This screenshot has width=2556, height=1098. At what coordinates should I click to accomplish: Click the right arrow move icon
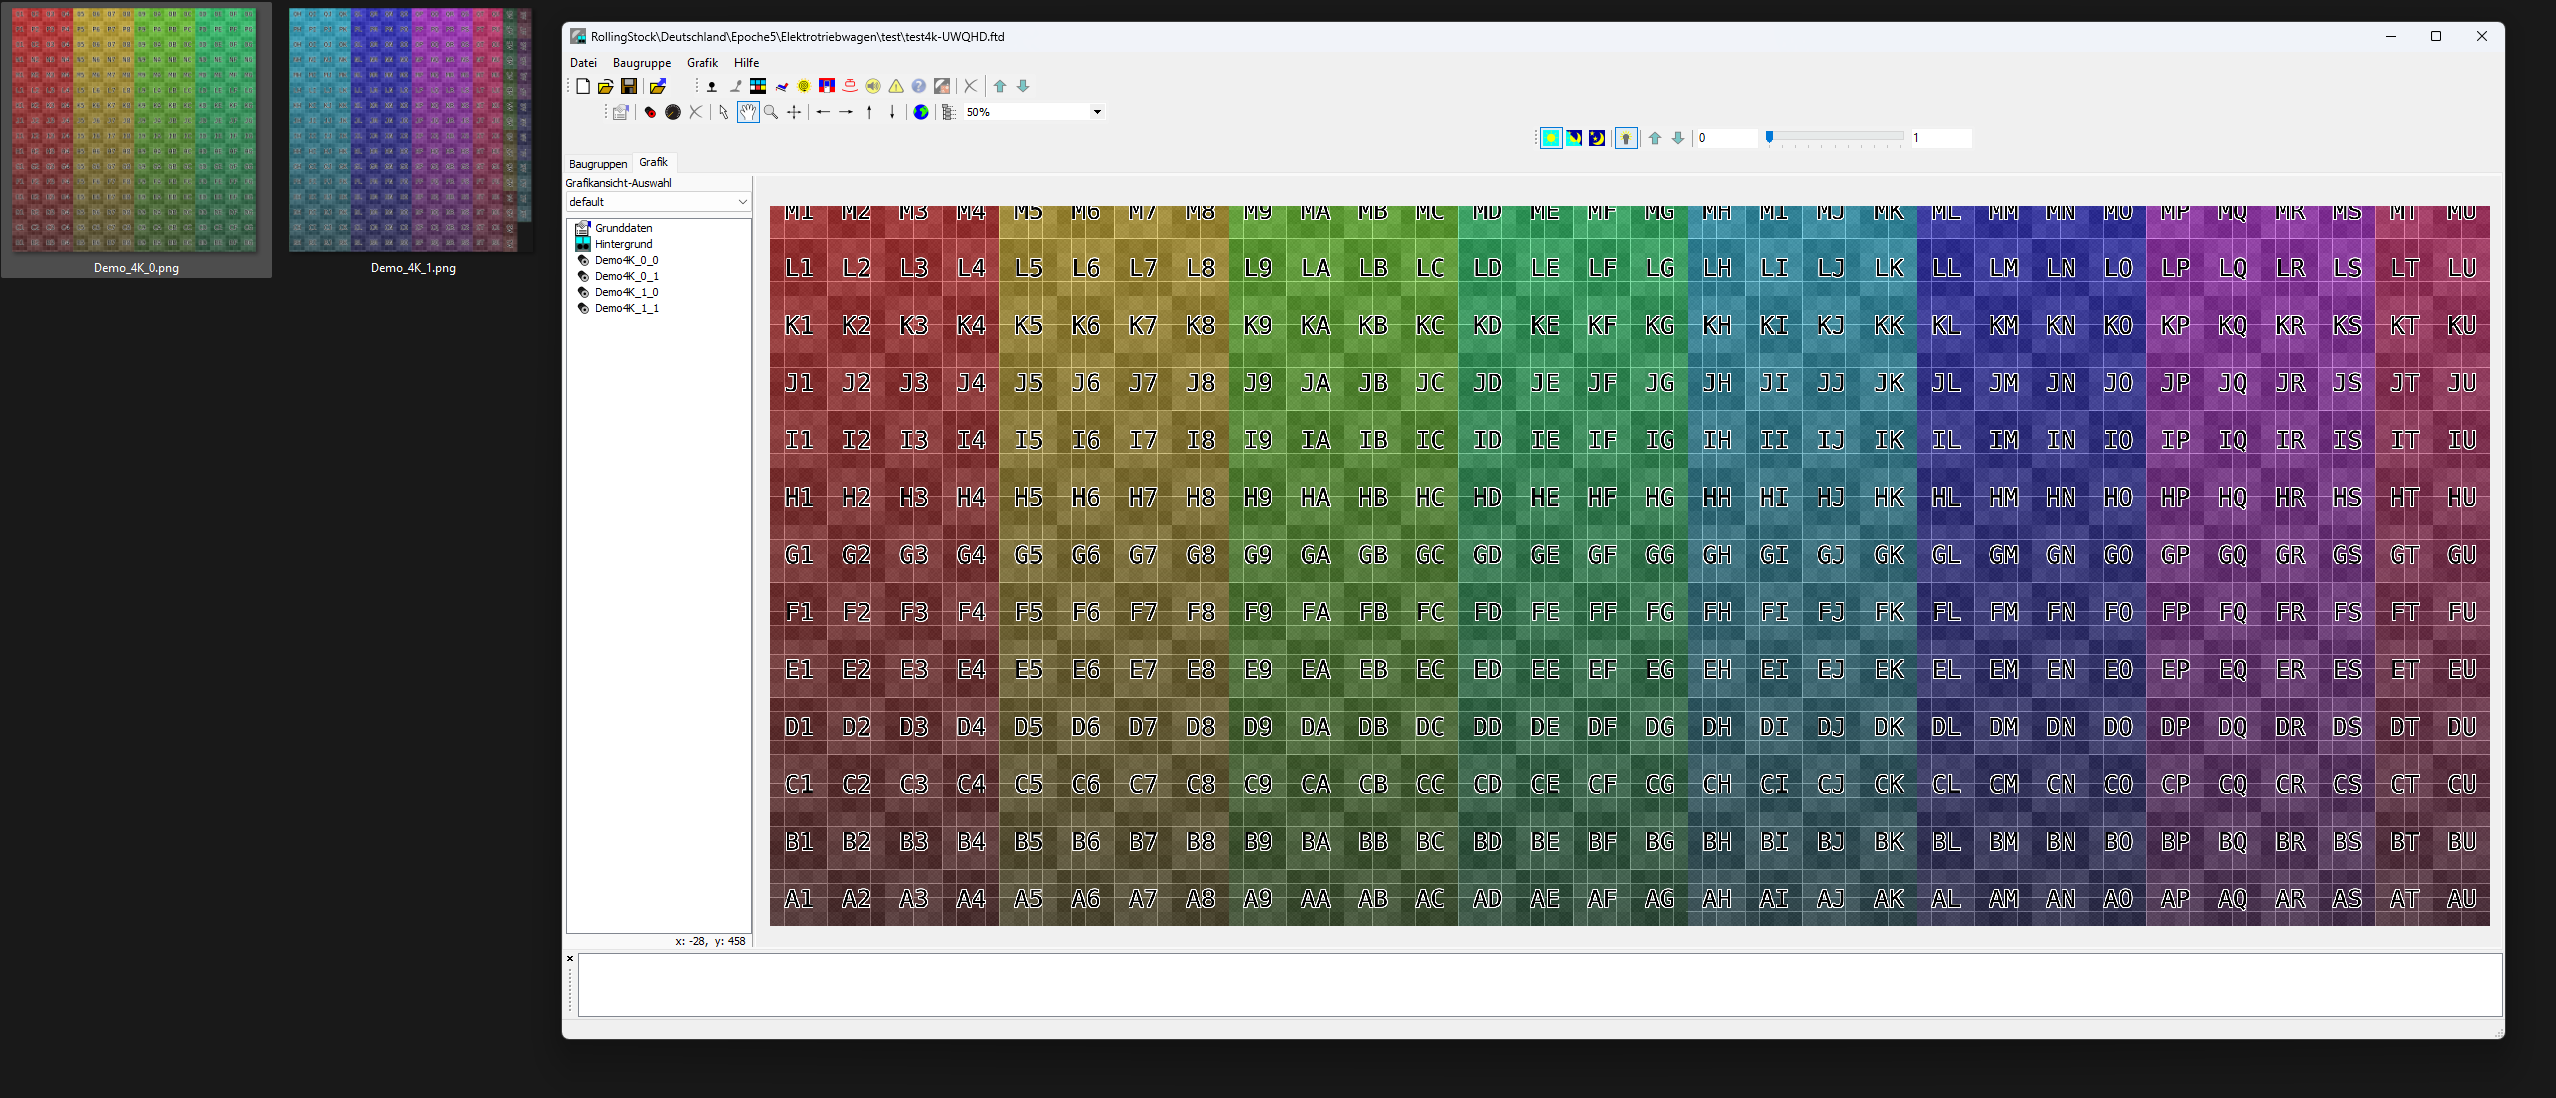tap(846, 112)
